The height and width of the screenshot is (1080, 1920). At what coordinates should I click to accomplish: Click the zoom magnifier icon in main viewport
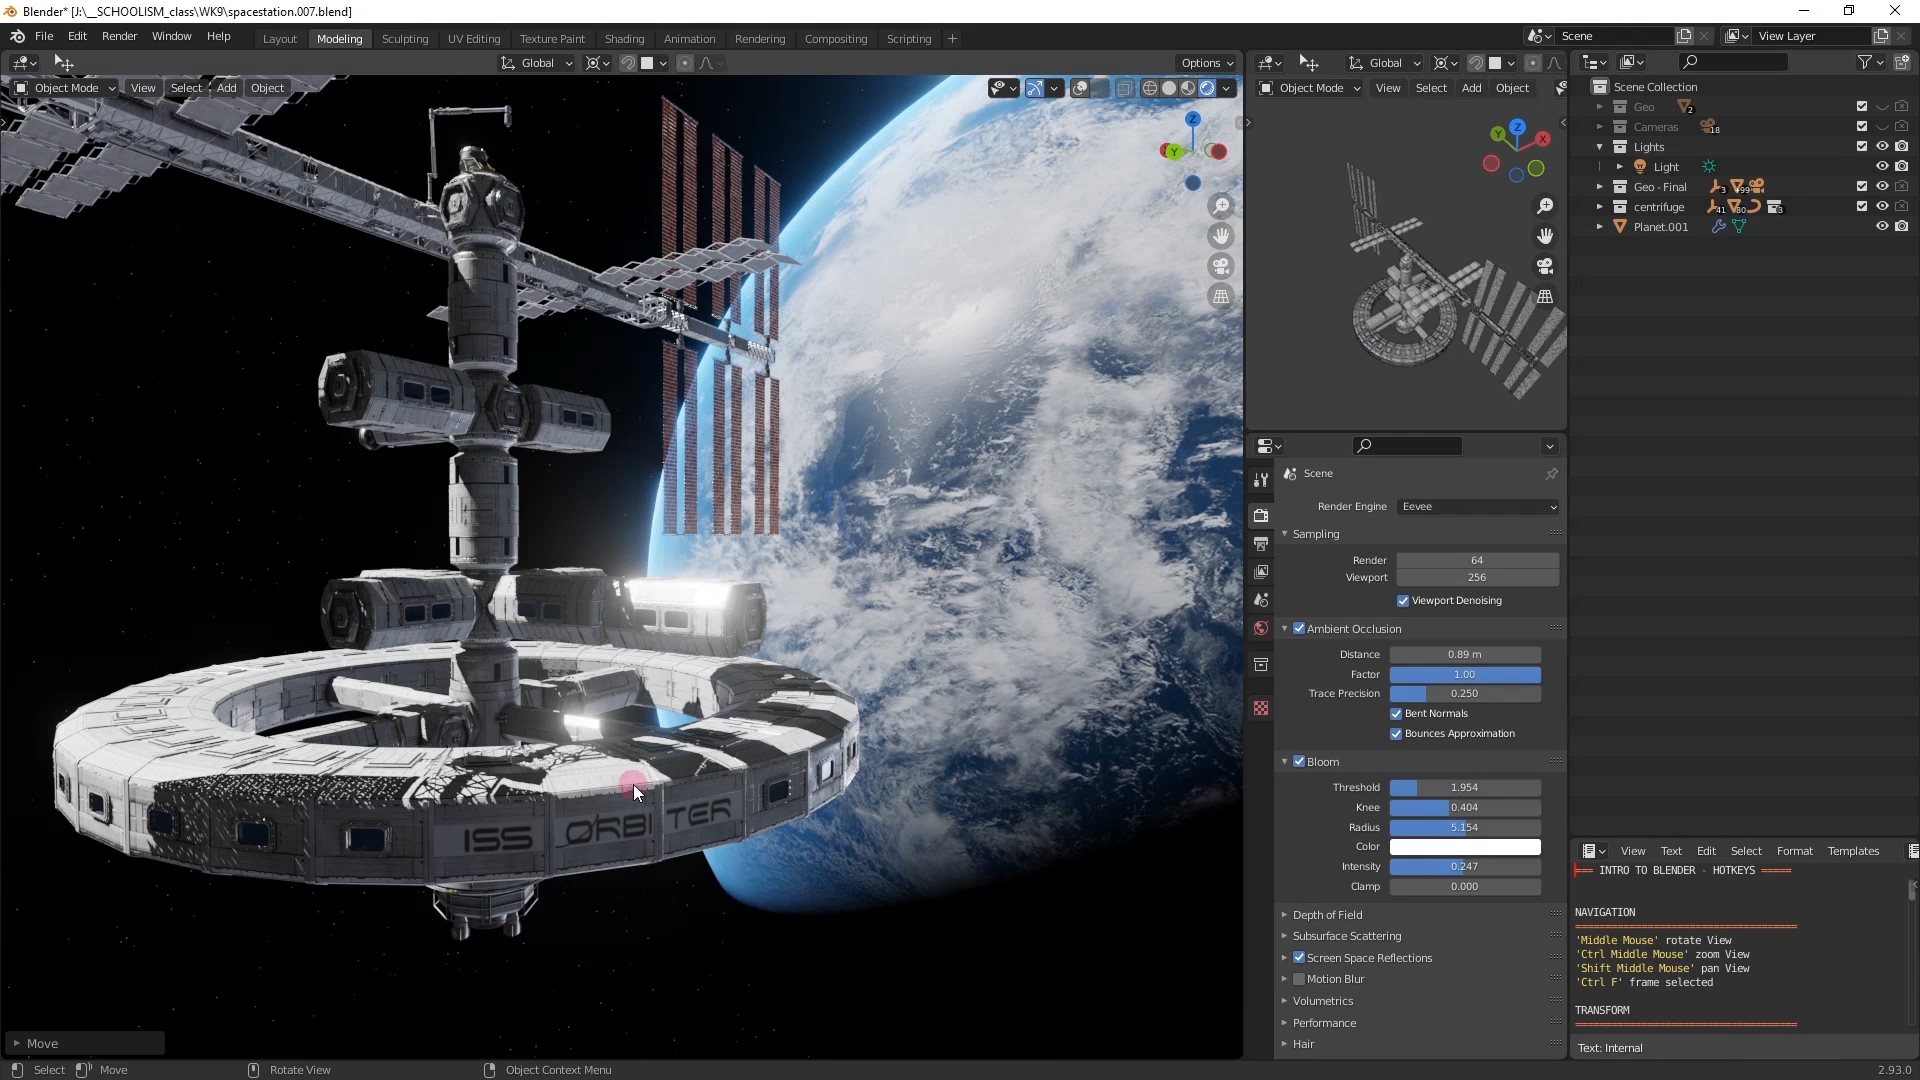click(1221, 206)
